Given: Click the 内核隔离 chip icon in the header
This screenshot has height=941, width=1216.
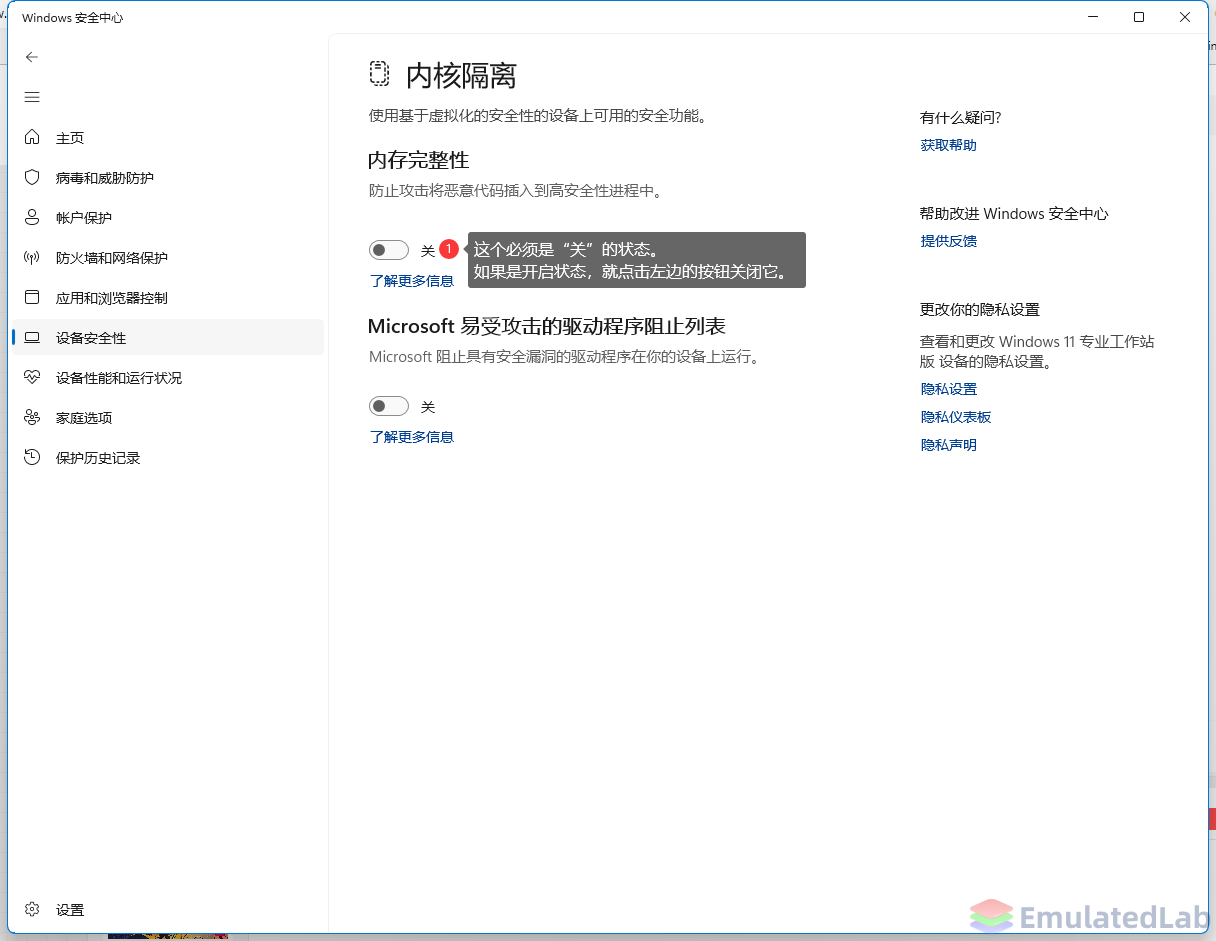Looking at the screenshot, I should coord(379,73).
